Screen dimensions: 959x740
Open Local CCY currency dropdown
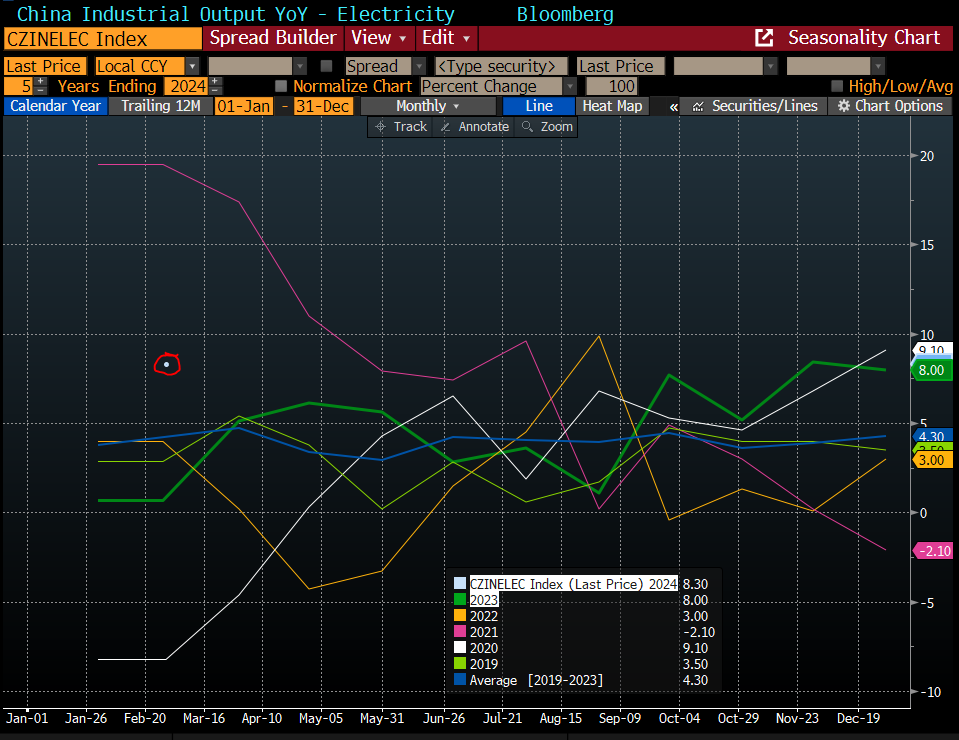click(x=192, y=65)
